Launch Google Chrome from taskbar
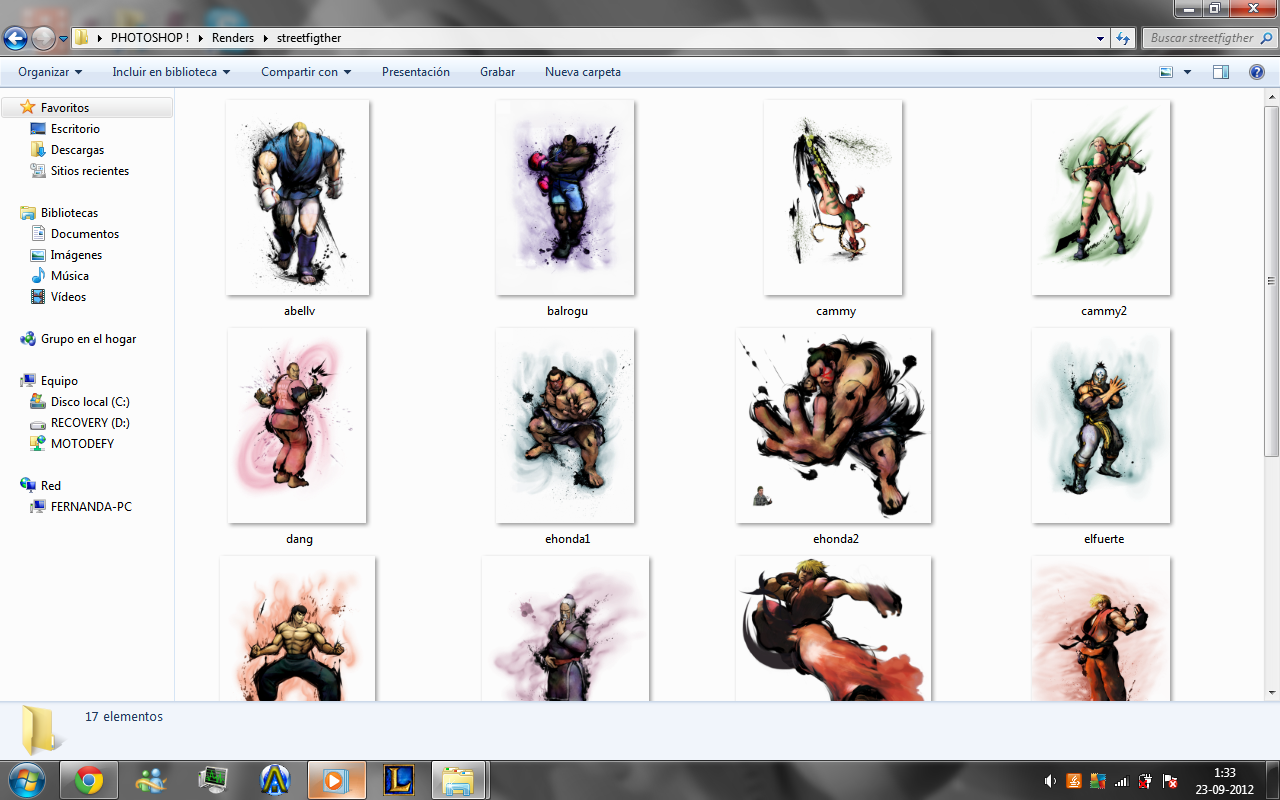 (88, 780)
